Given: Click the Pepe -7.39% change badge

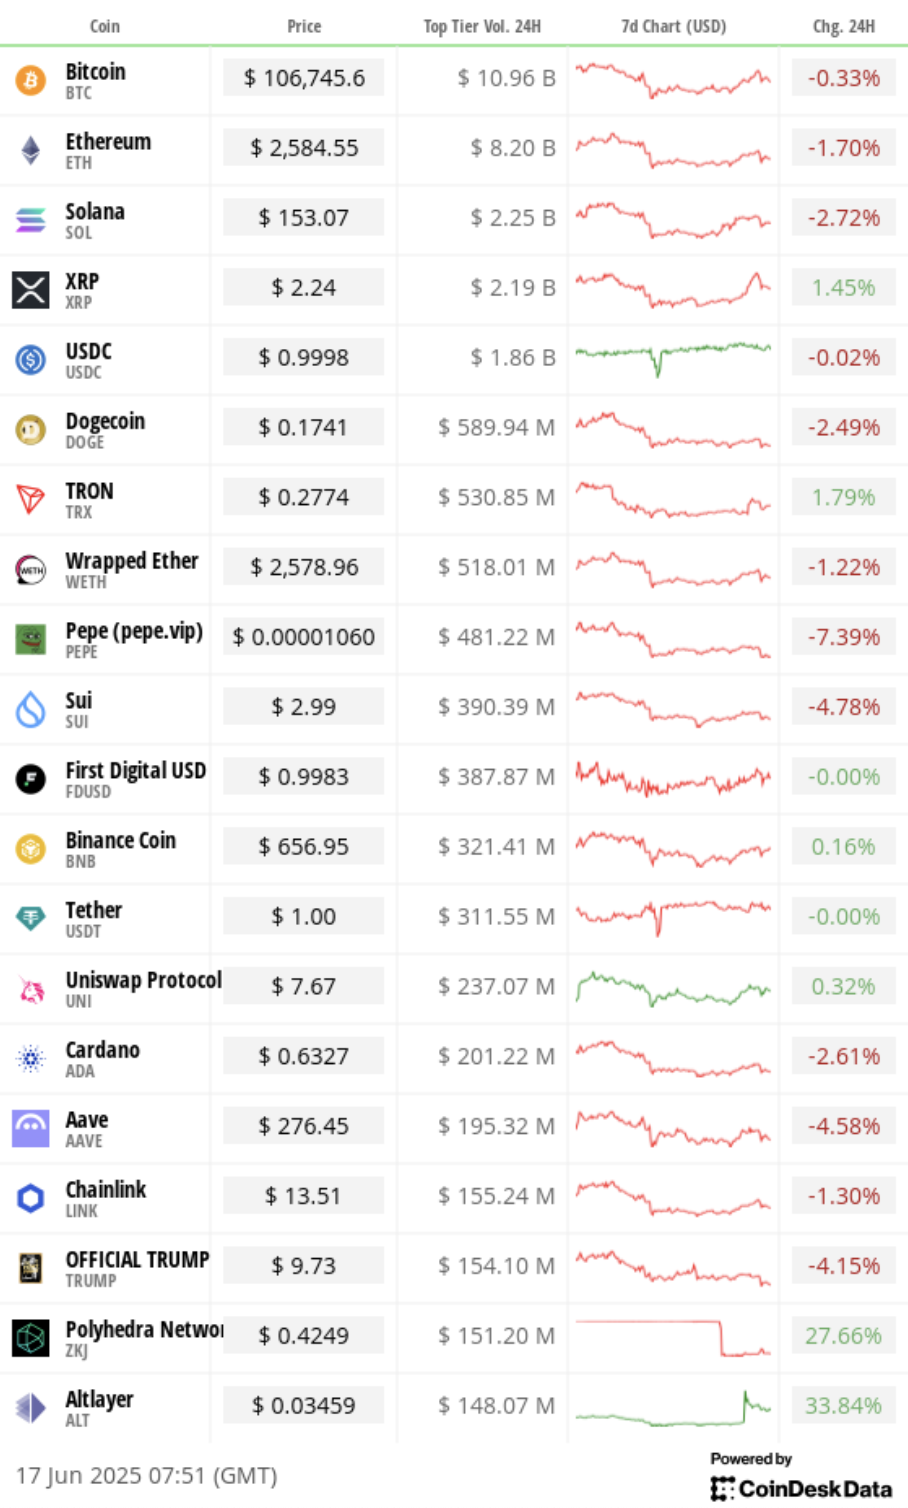Looking at the screenshot, I should pos(843,637).
